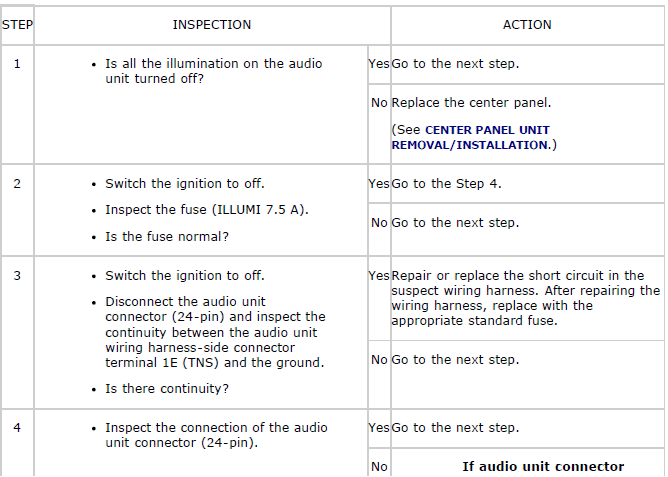The image size is (668, 477).
Task: Select the "Replace the center panel." action
Action: tap(471, 102)
